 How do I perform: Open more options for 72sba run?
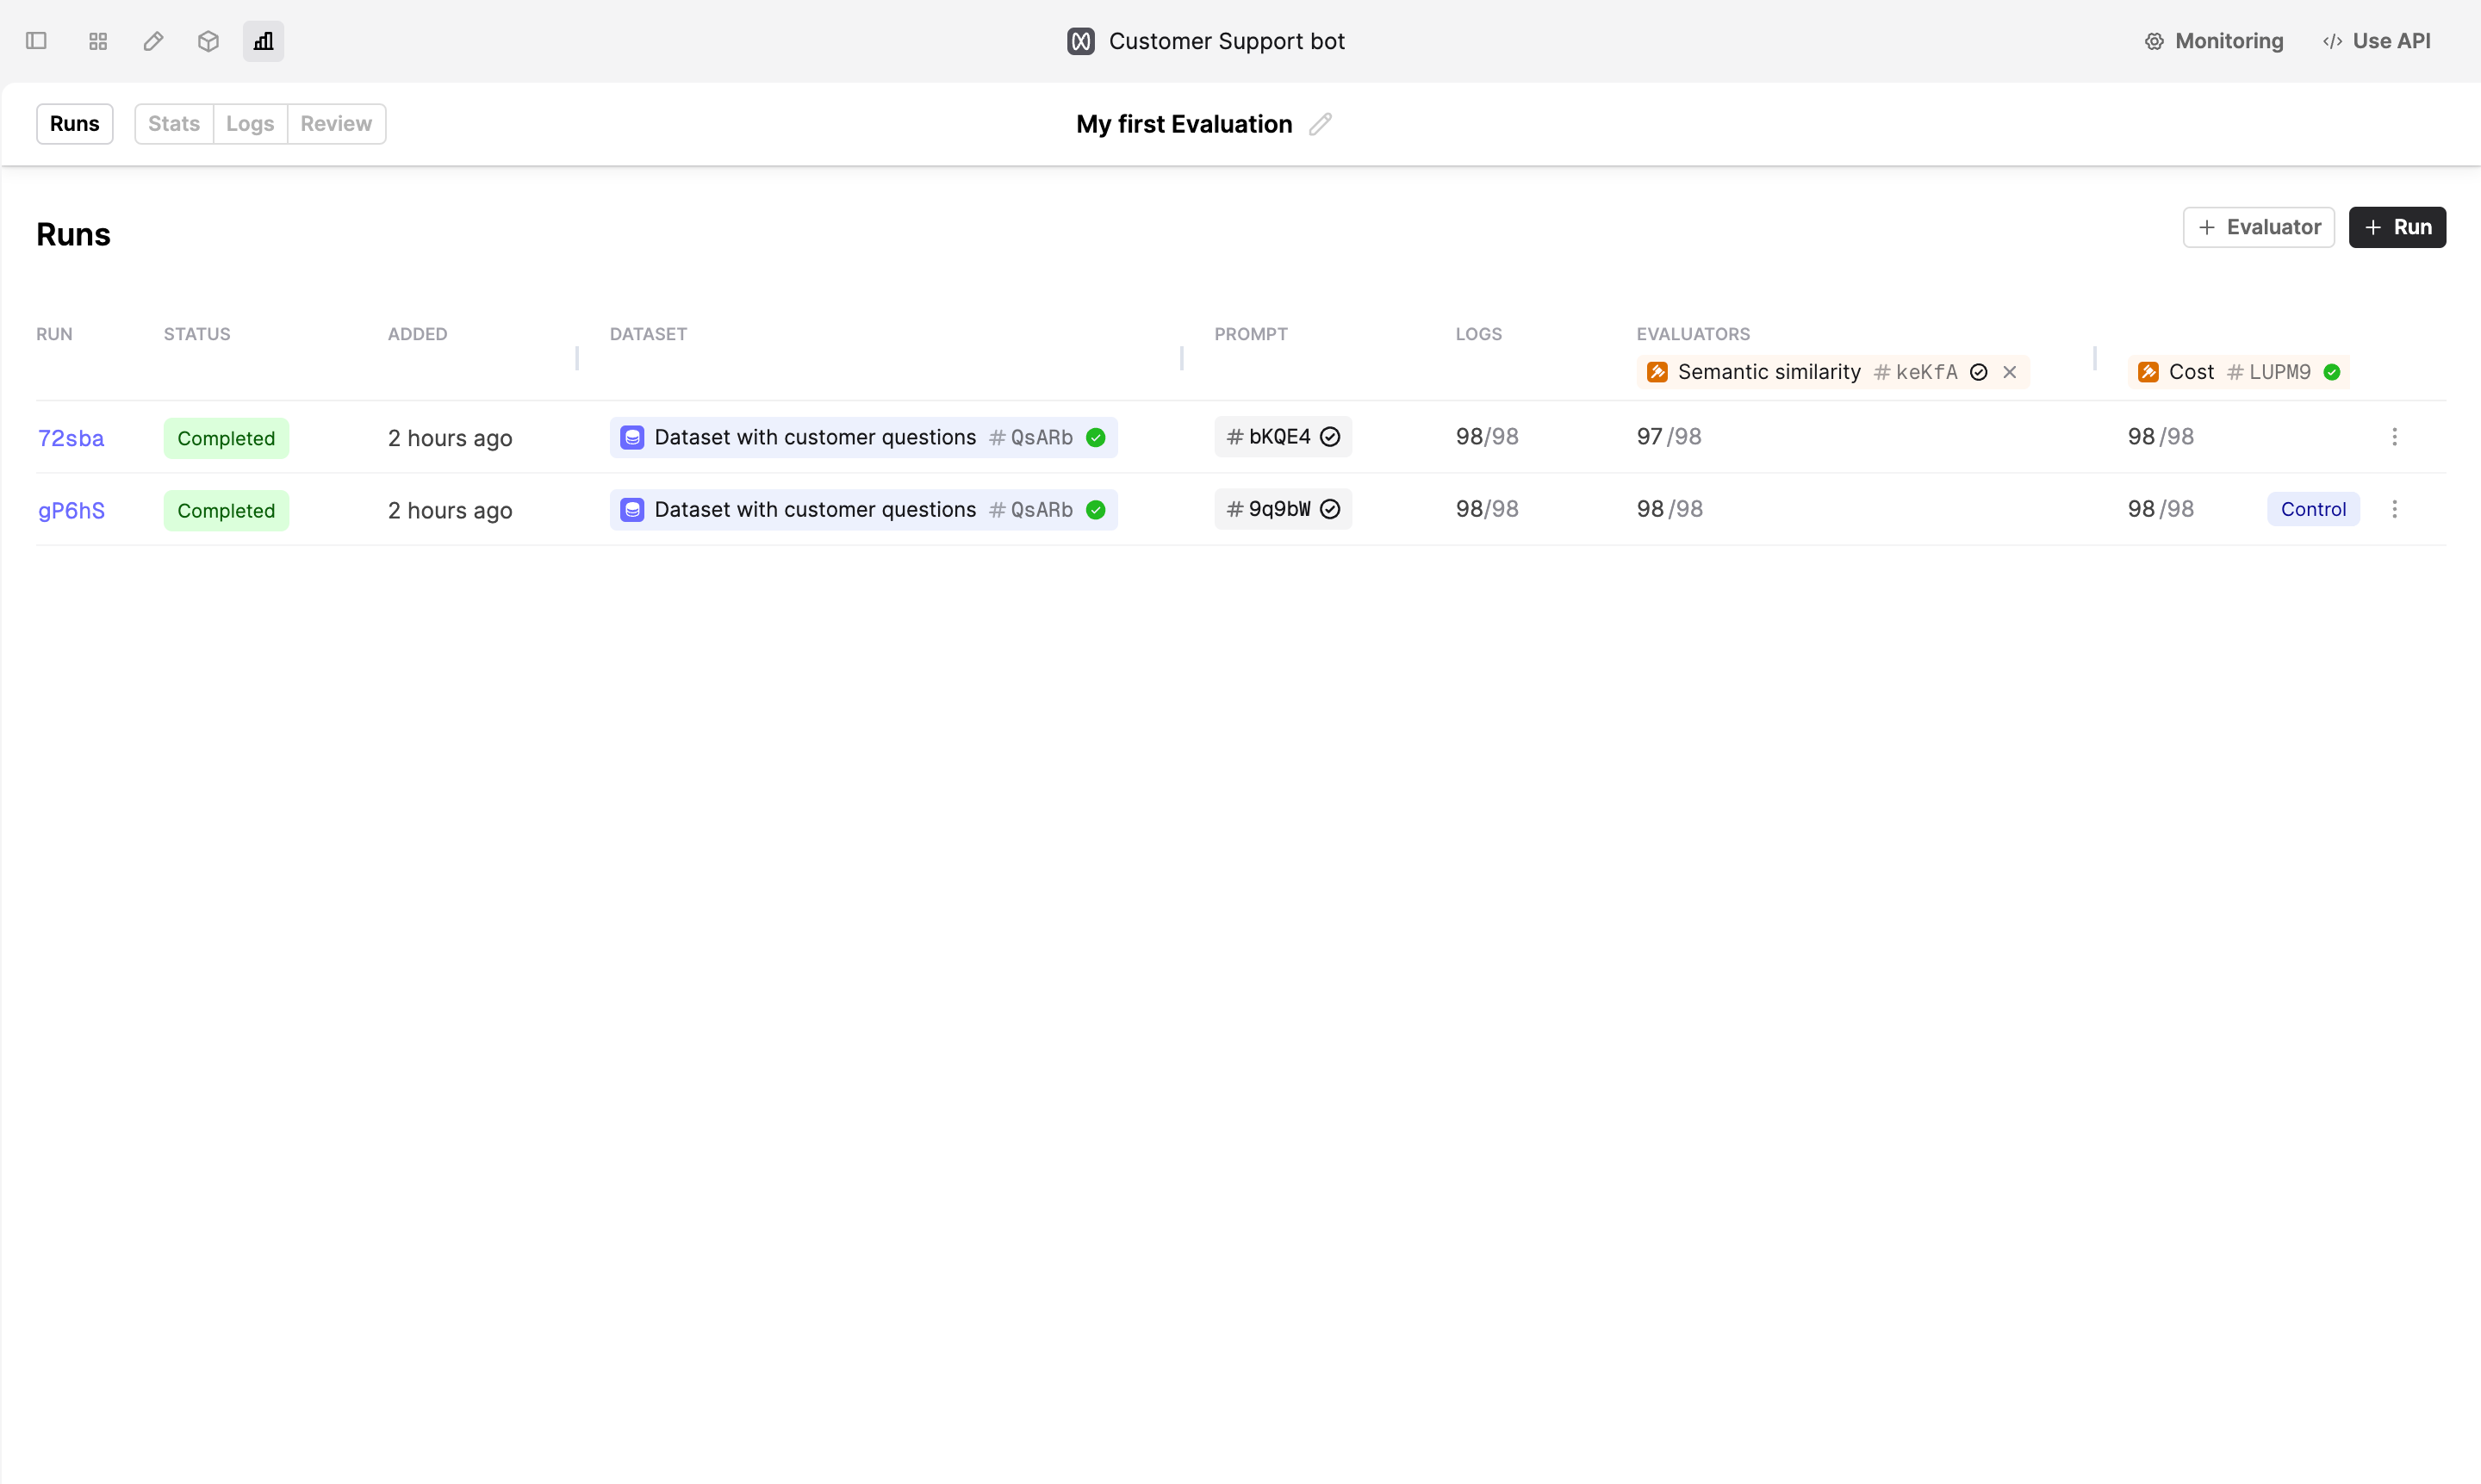2395,436
